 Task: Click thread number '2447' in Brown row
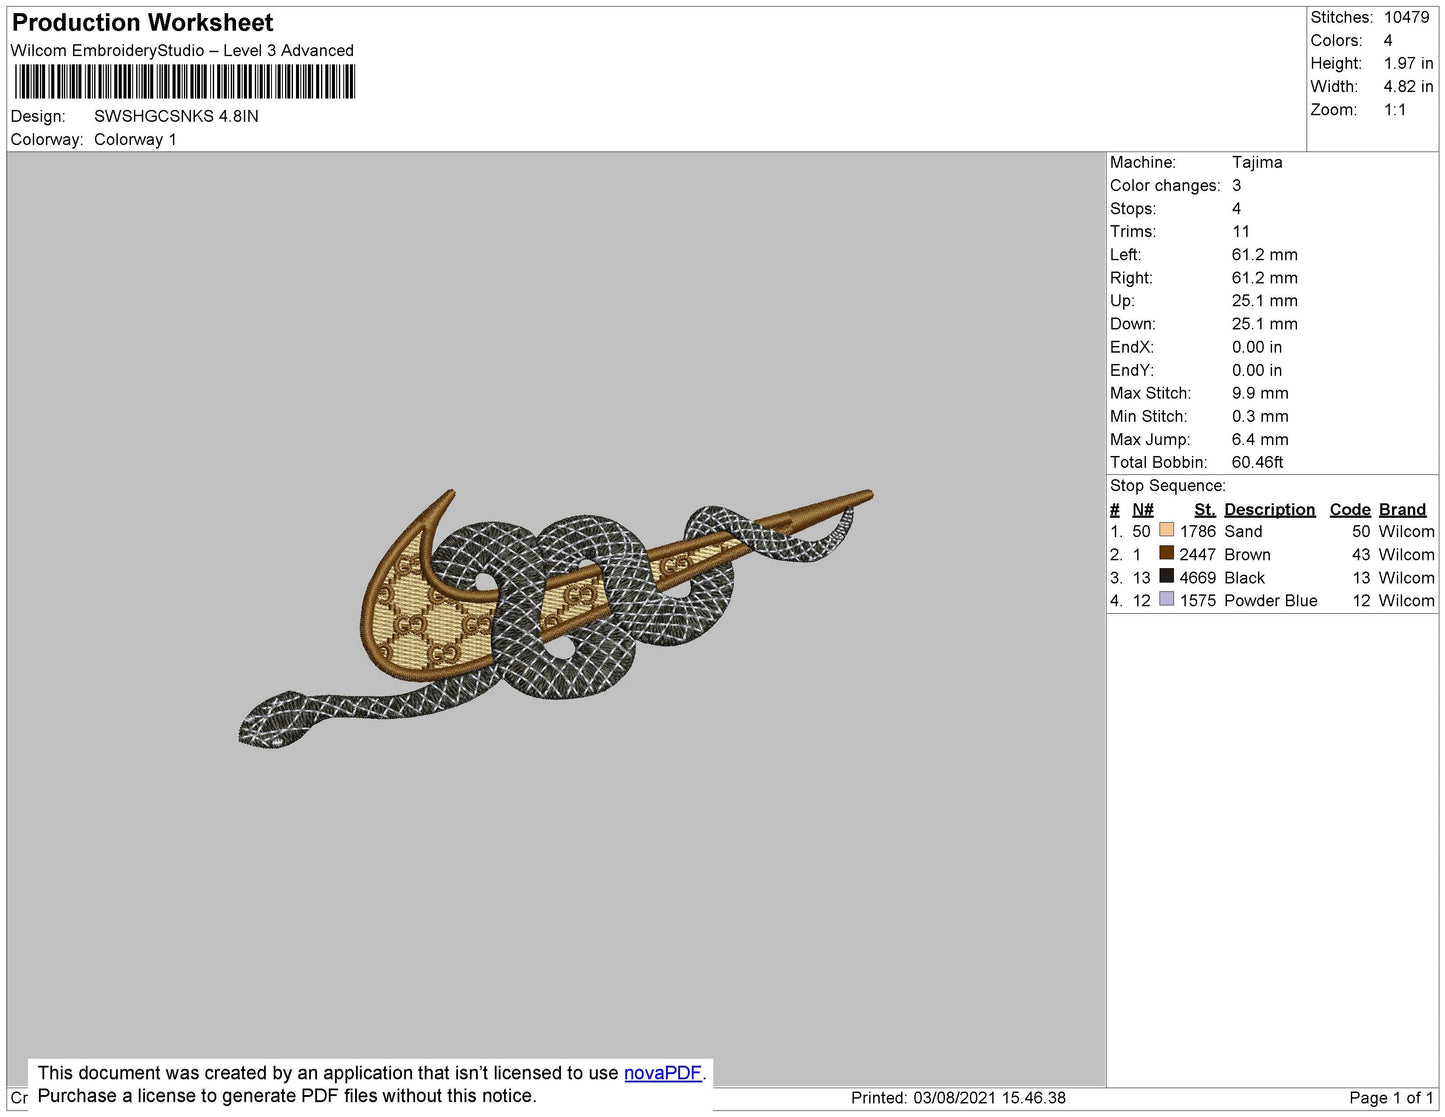pos(1197,555)
